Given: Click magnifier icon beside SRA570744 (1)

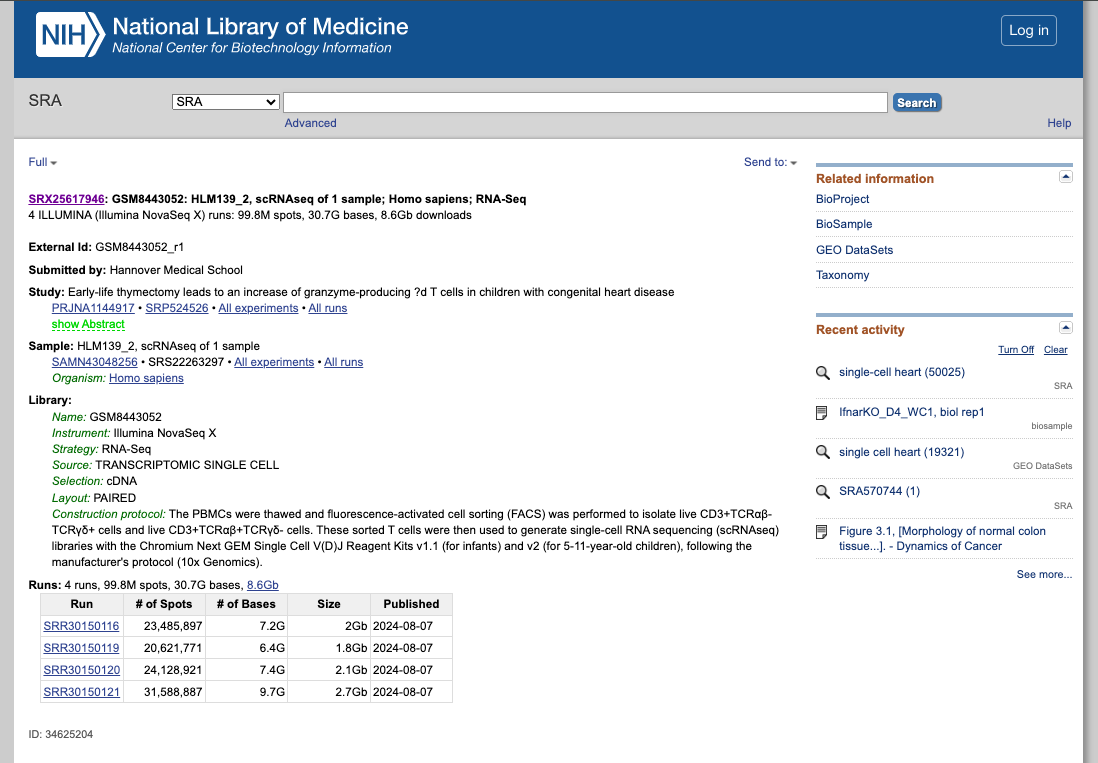Looking at the screenshot, I should point(823,492).
